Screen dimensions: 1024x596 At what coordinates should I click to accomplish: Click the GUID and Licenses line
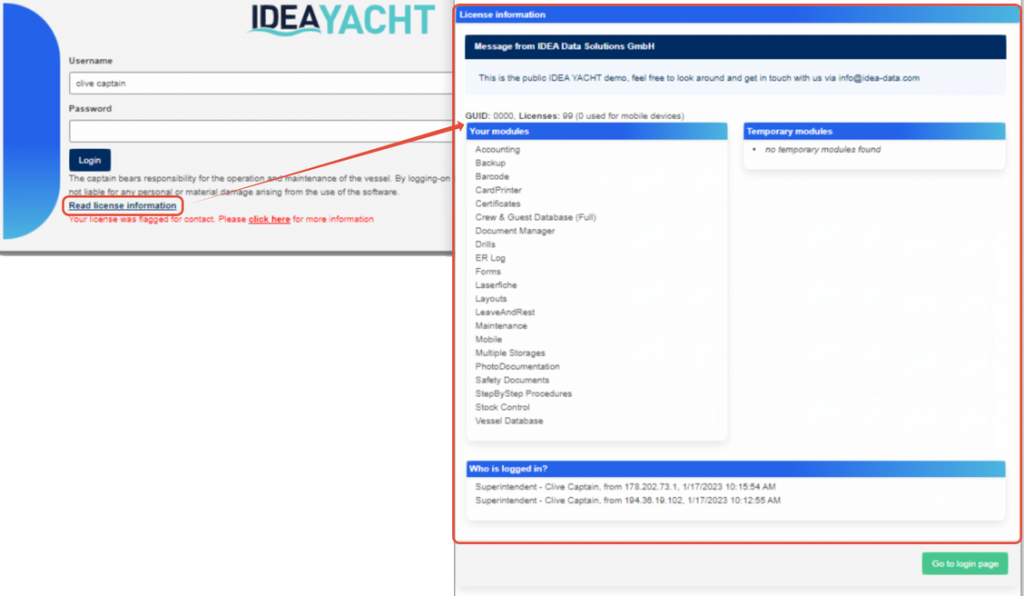pos(575,116)
